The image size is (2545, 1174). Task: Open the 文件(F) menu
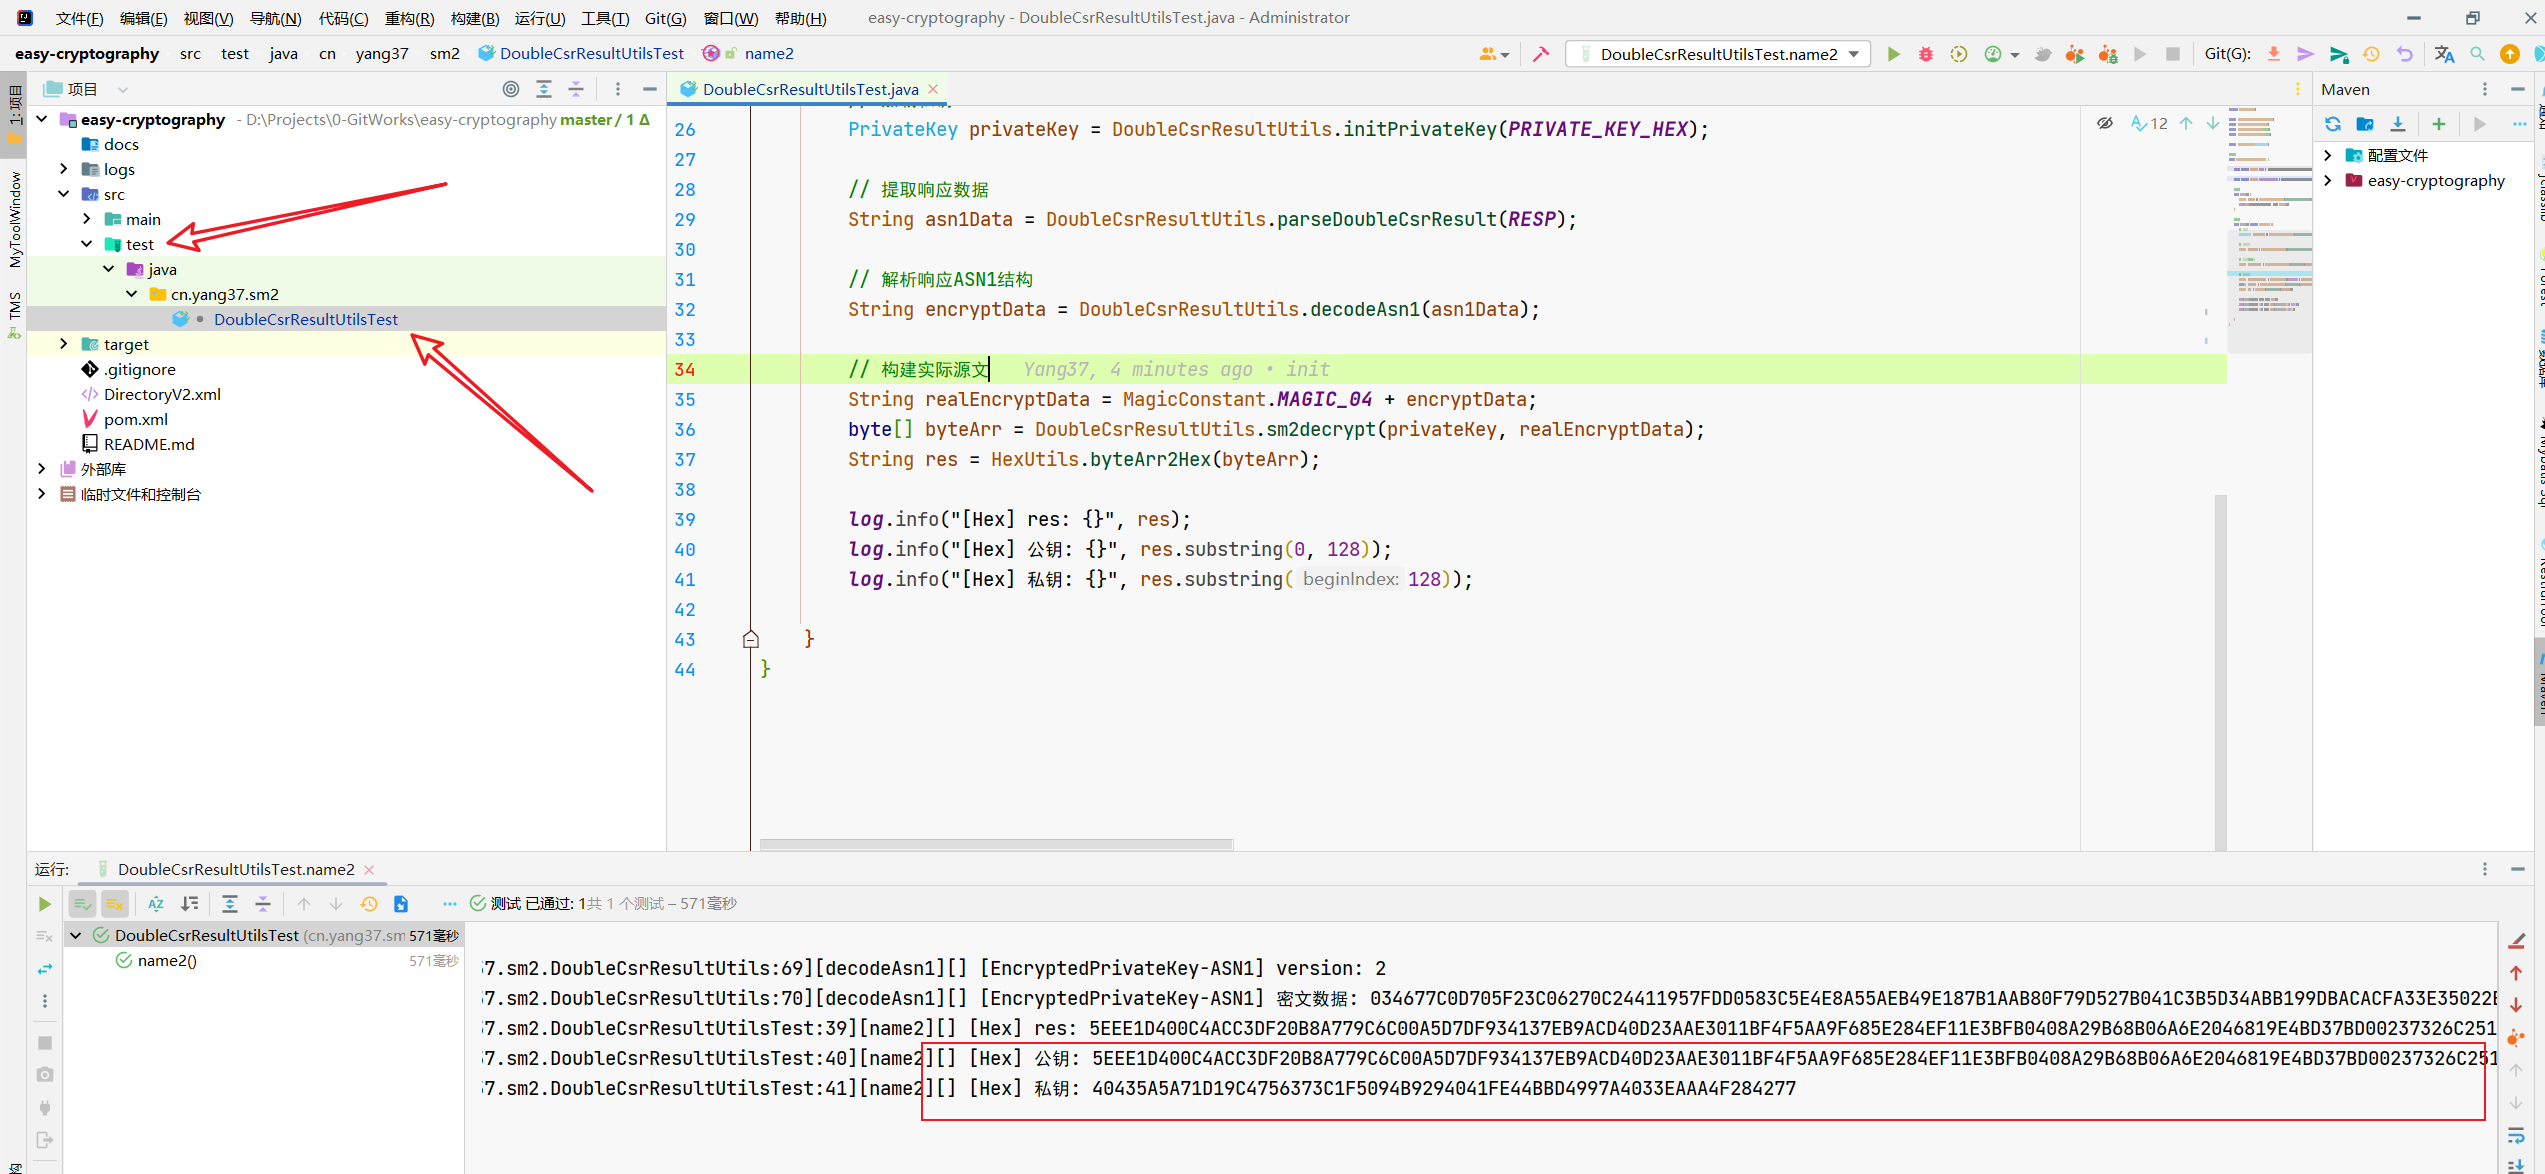[x=79, y=18]
